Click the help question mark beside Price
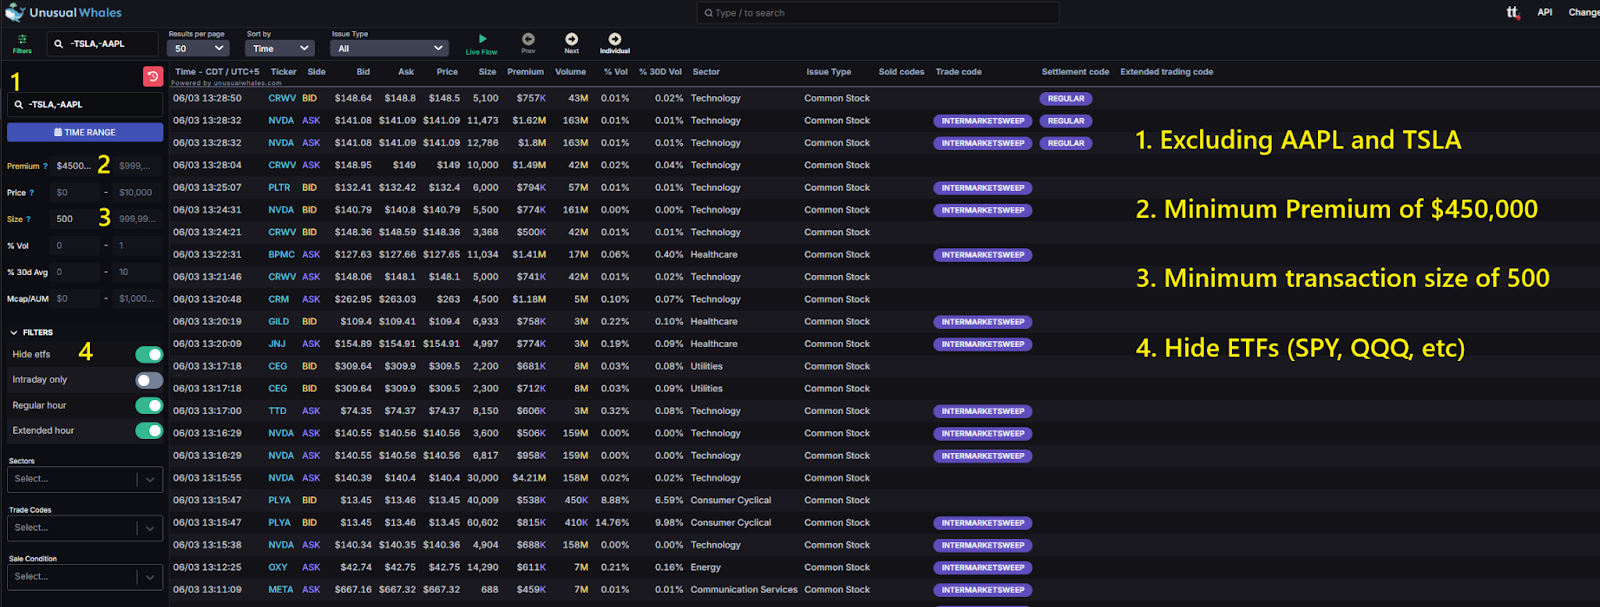Viewport: 1600px width, 607px height. 32,193
